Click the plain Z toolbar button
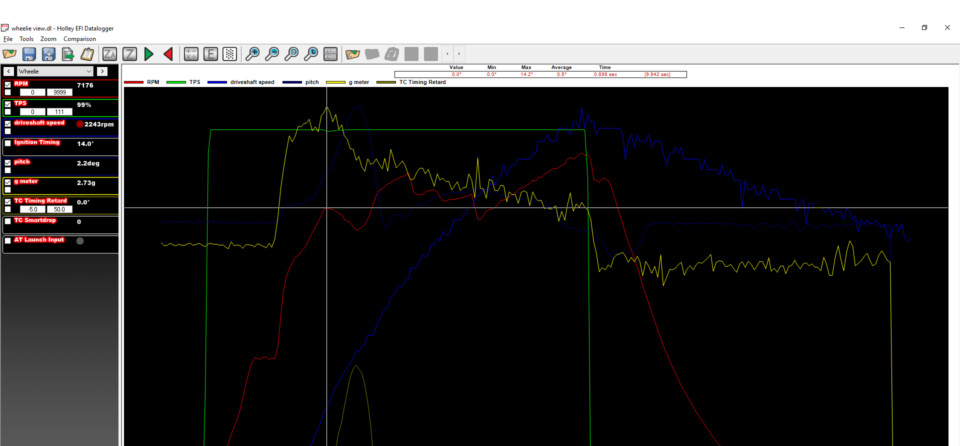 click(x=129, y=54)
